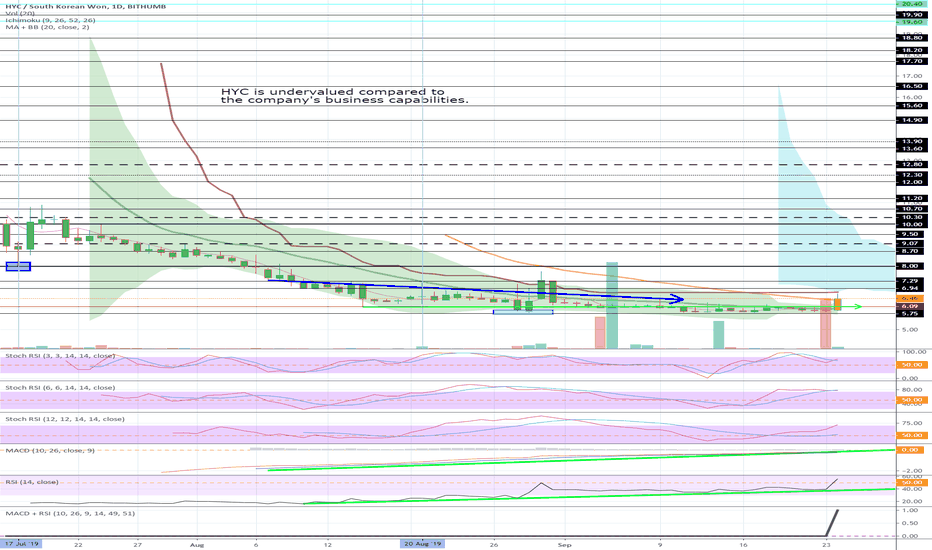Click the 14.90 price level label
Screen dimensions: 932x550
click(x=912, y=120)
